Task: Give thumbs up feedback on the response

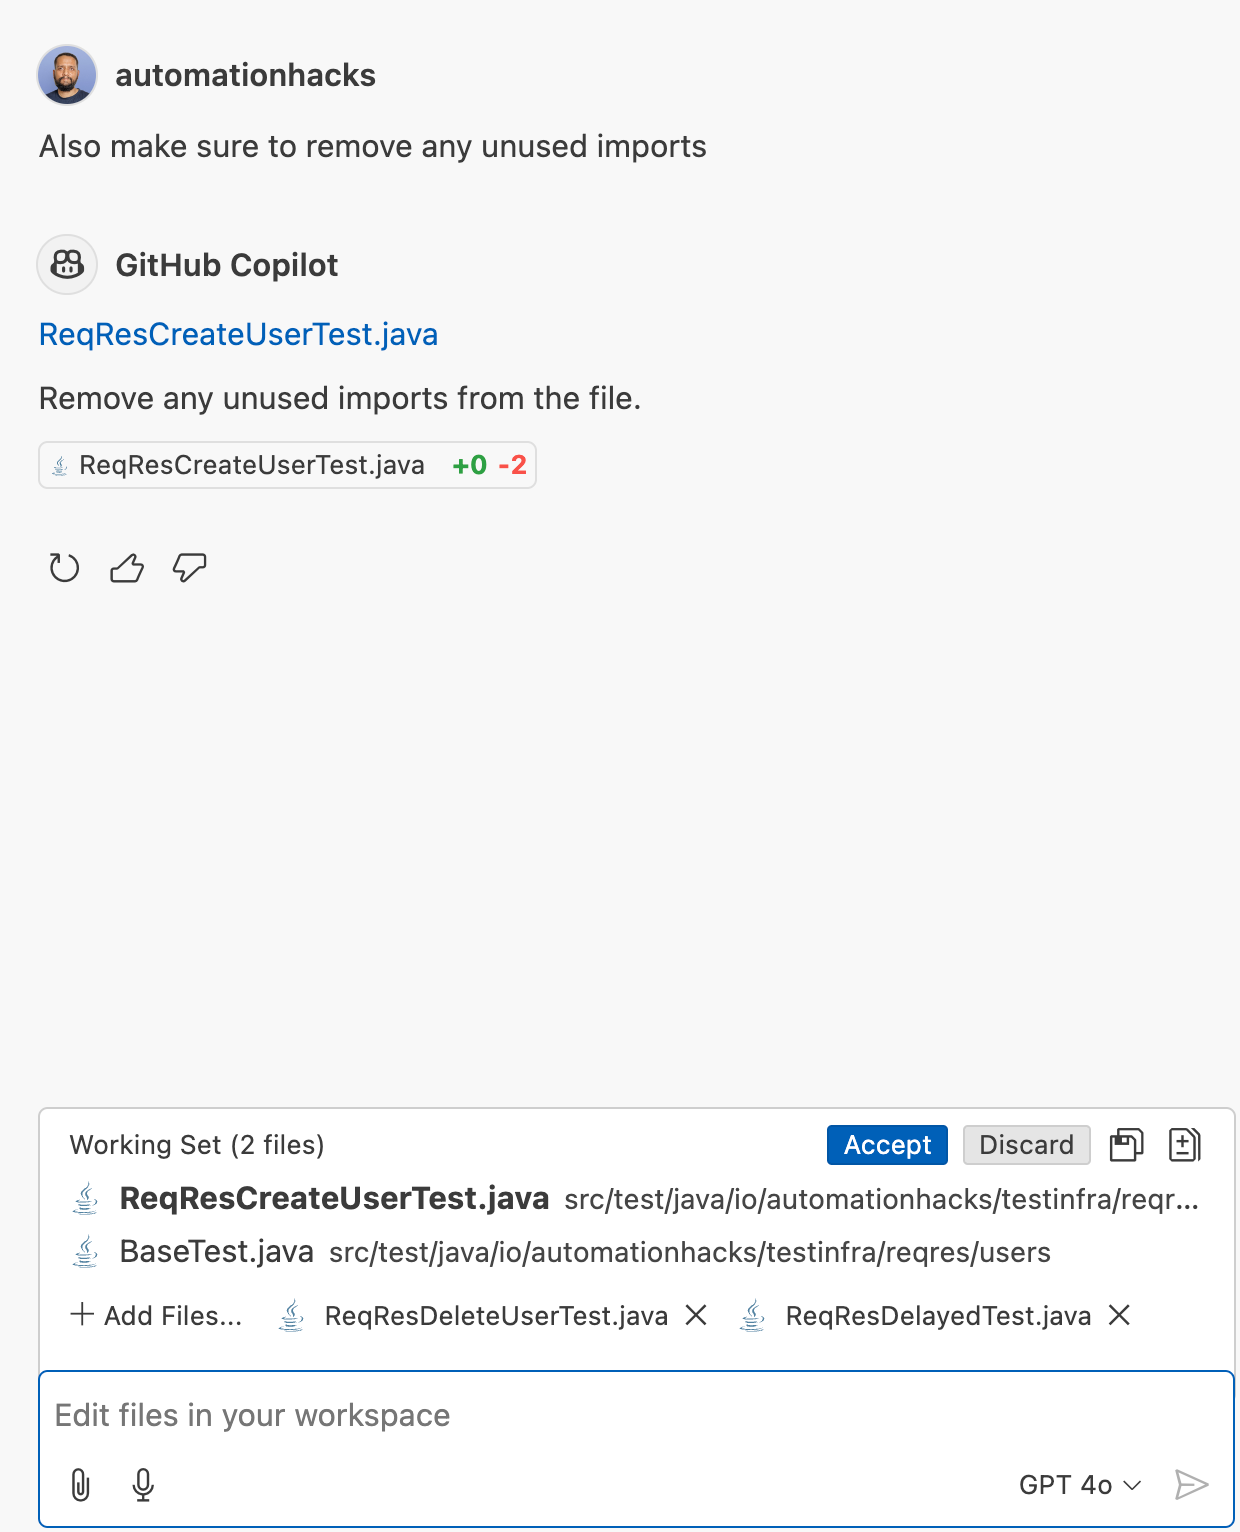Action: [126, 568]
